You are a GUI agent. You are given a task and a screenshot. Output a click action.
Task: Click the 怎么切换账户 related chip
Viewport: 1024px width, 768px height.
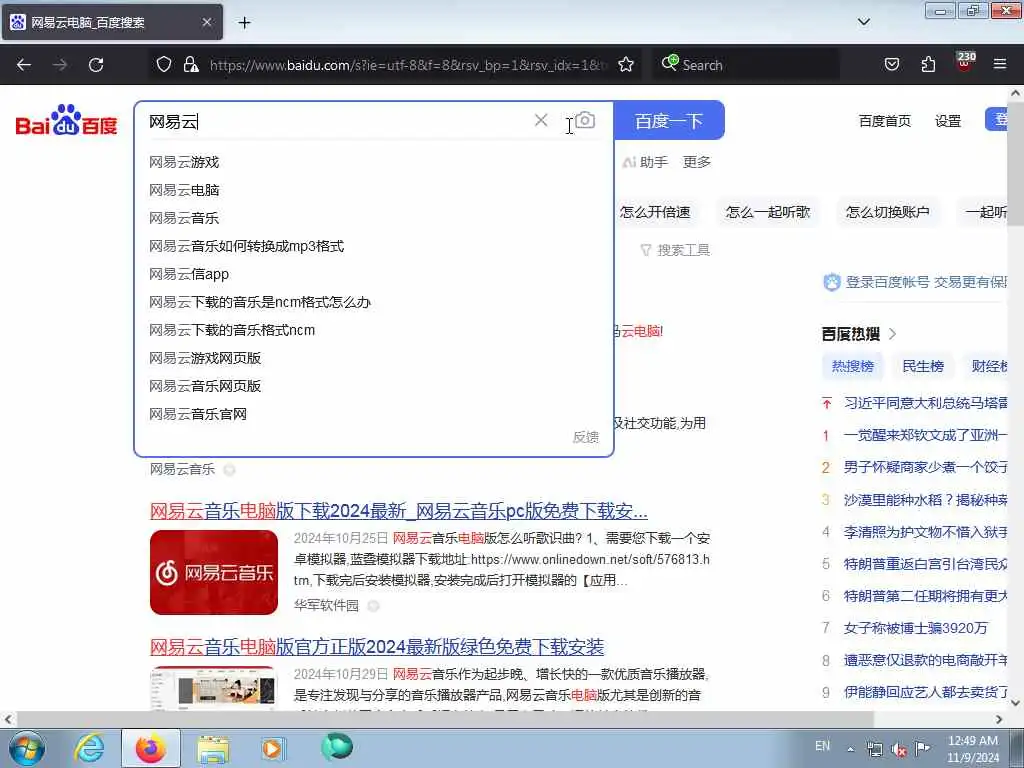pos(888,212)
